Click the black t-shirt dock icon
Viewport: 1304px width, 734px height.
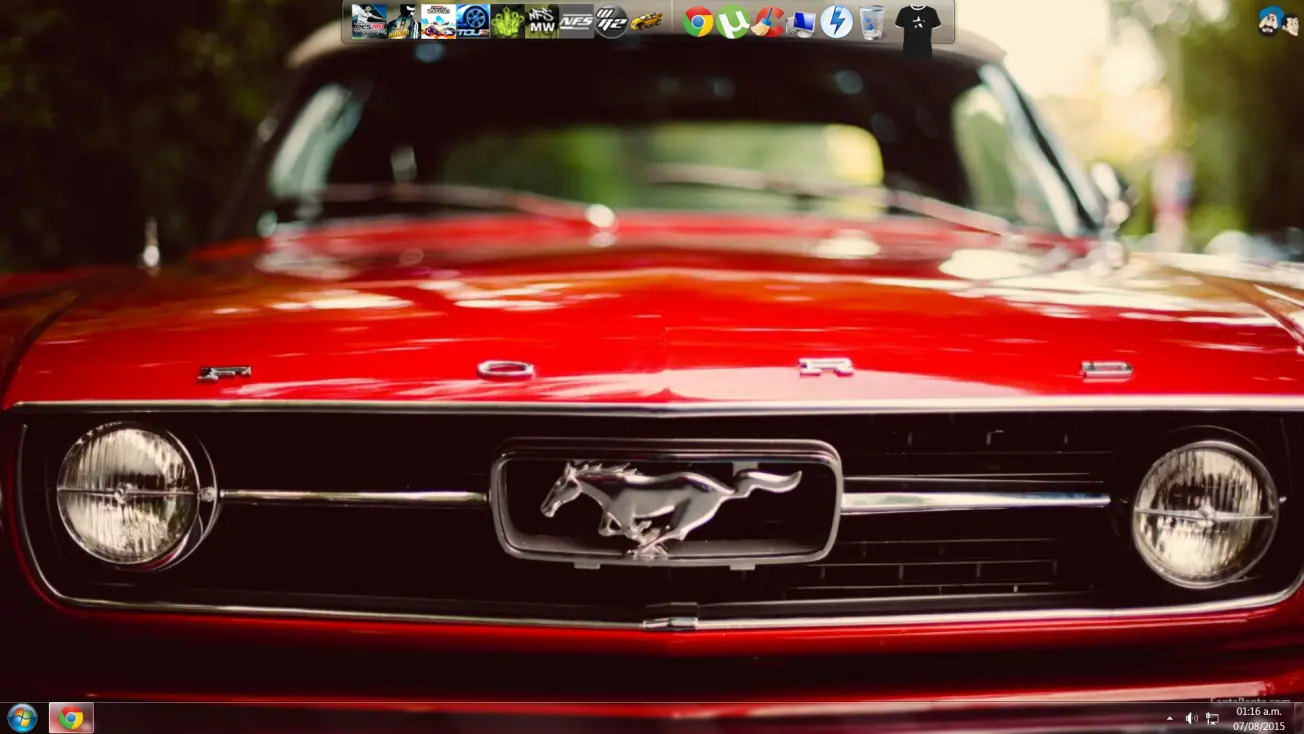(917, 29)
